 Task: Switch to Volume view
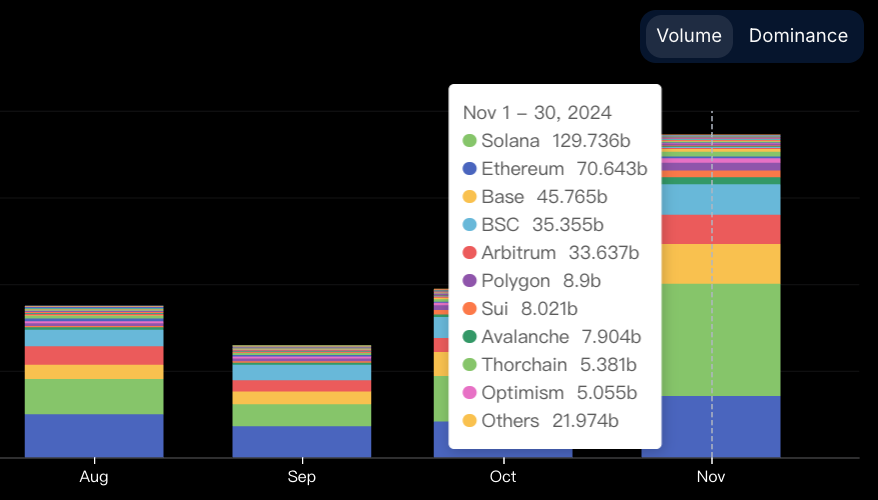click(x=689, y=36)
